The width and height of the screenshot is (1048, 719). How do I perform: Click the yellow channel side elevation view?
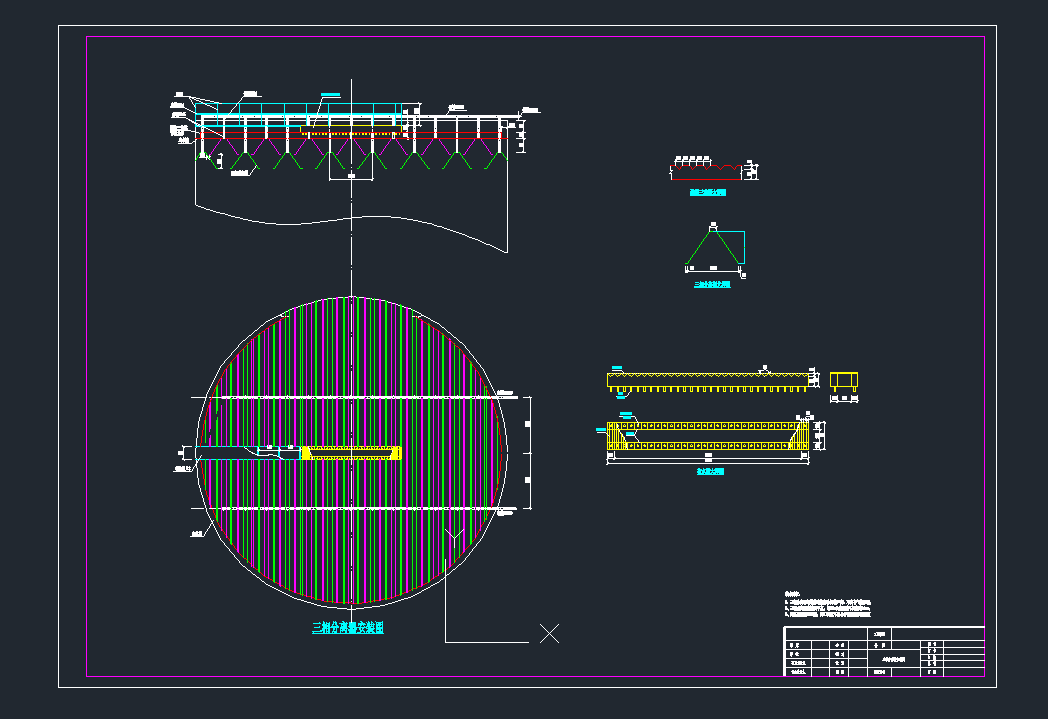[709, 380]
